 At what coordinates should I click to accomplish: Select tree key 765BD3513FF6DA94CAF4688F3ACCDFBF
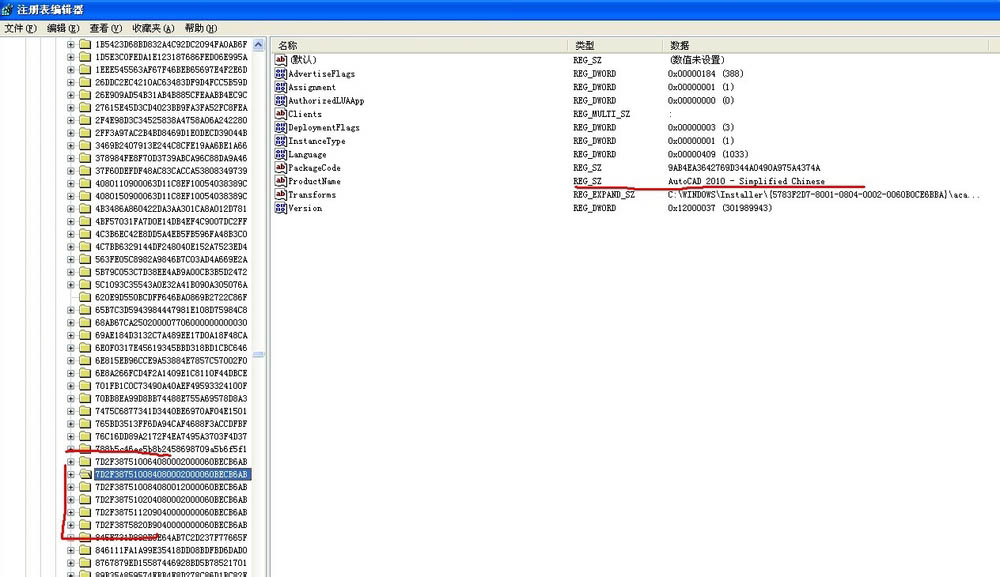click(171, 424)
